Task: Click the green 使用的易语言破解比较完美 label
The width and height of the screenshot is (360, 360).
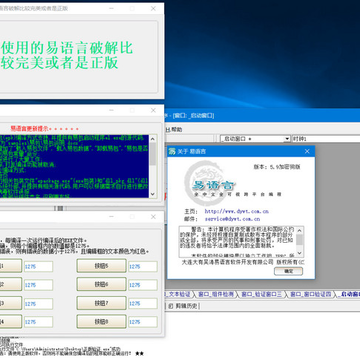Action: point(67,55)
